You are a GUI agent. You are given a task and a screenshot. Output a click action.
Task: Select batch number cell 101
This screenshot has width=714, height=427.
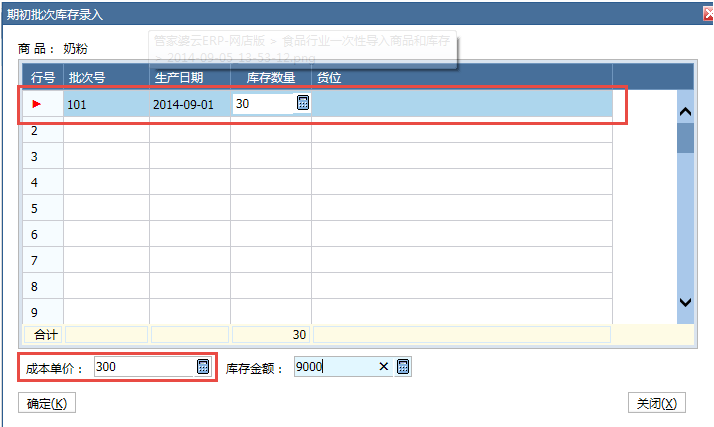coord(106,104)
